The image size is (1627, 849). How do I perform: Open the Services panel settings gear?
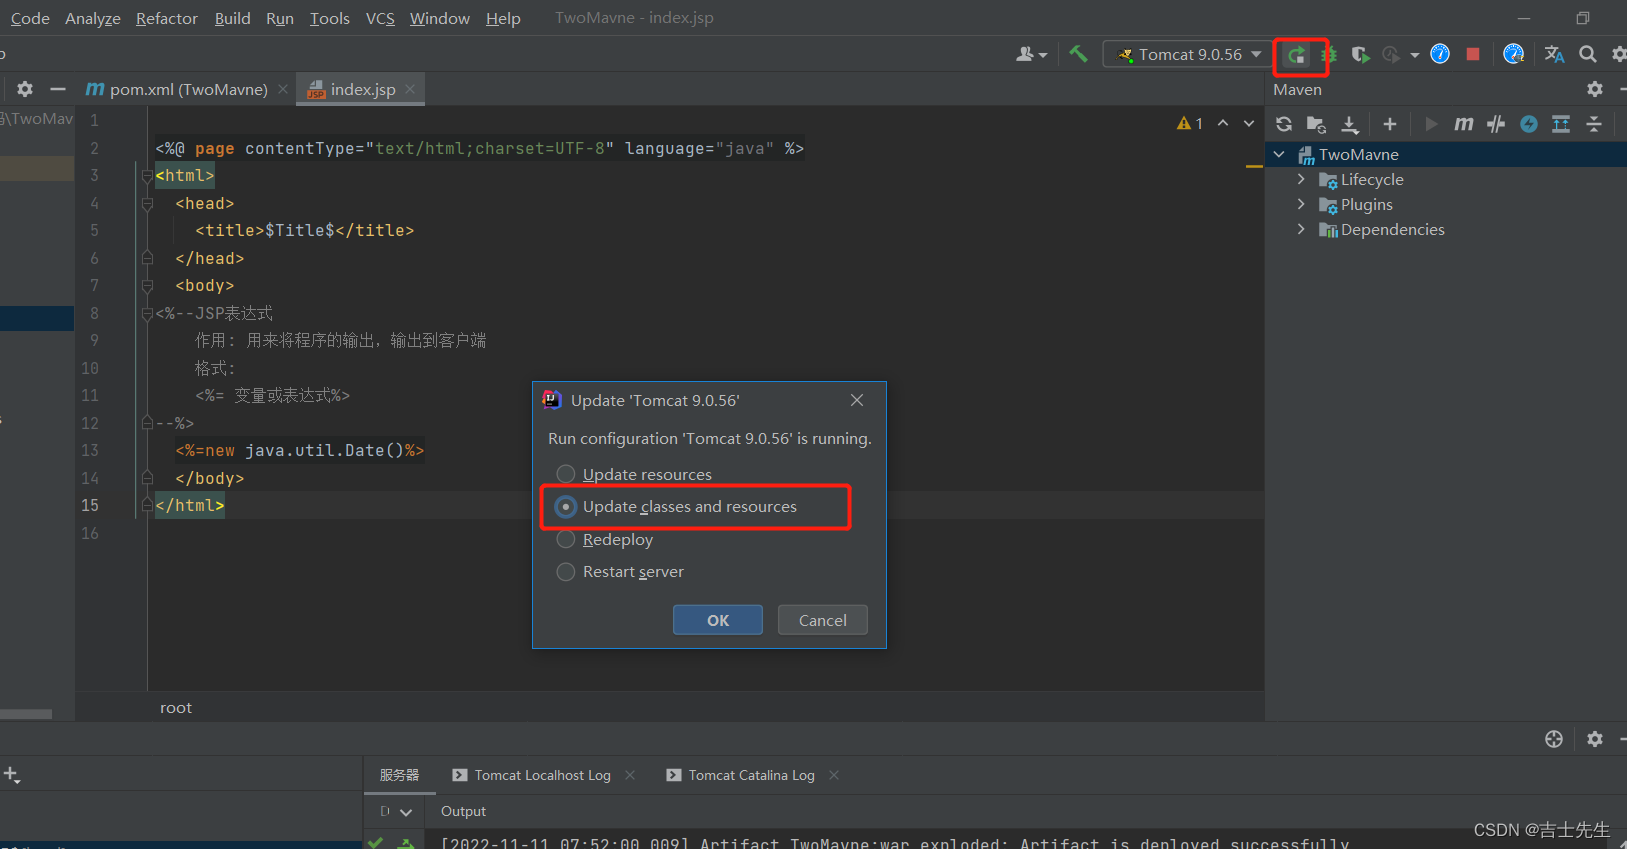pos(1595,739)
